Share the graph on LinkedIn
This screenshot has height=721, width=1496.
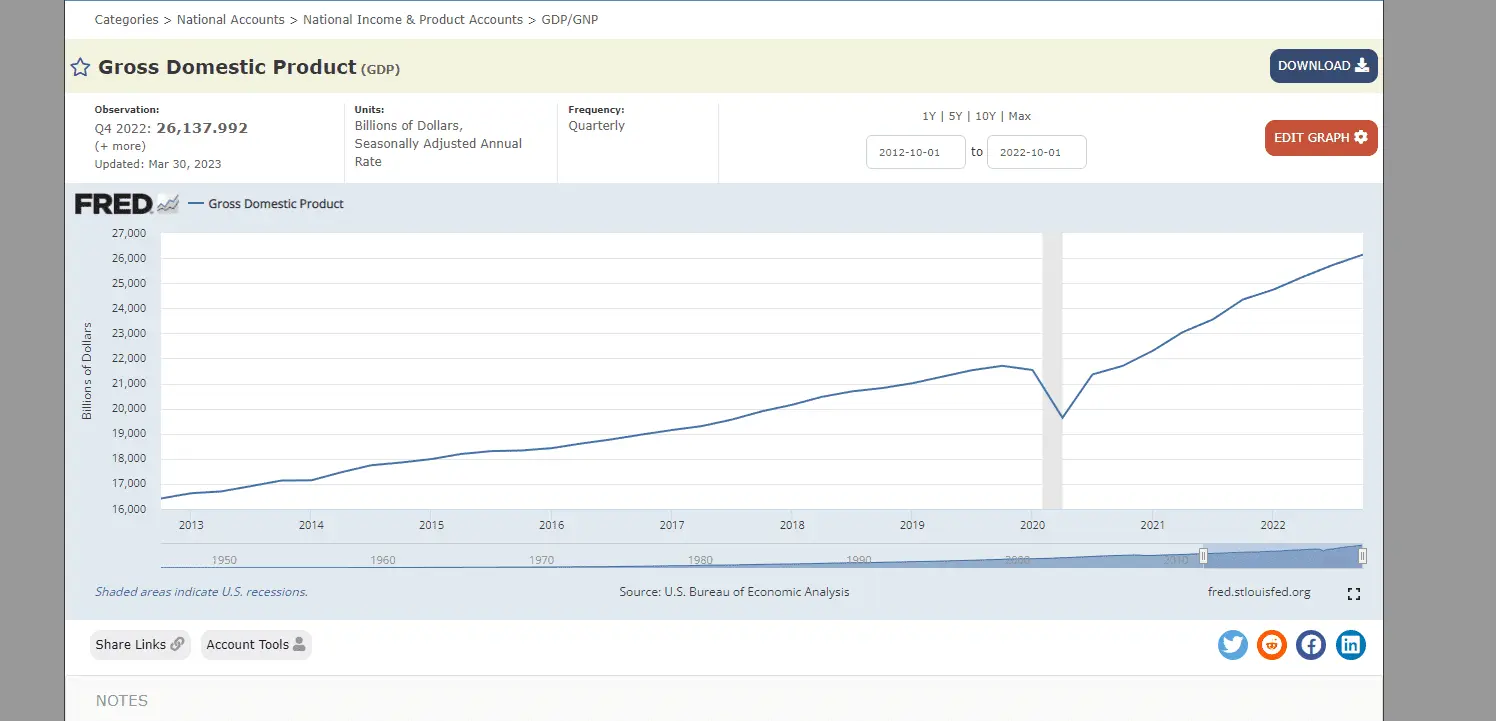tap(1350, 645)
